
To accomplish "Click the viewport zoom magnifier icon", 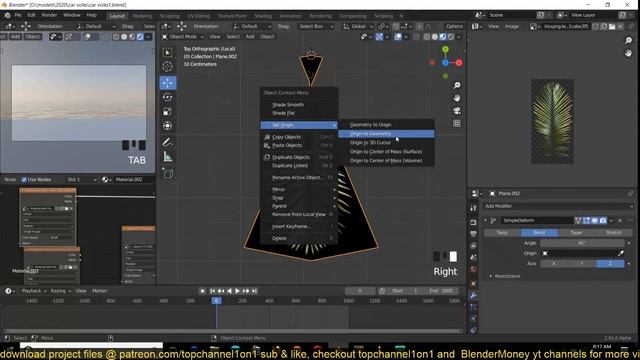I will point(457,85).
